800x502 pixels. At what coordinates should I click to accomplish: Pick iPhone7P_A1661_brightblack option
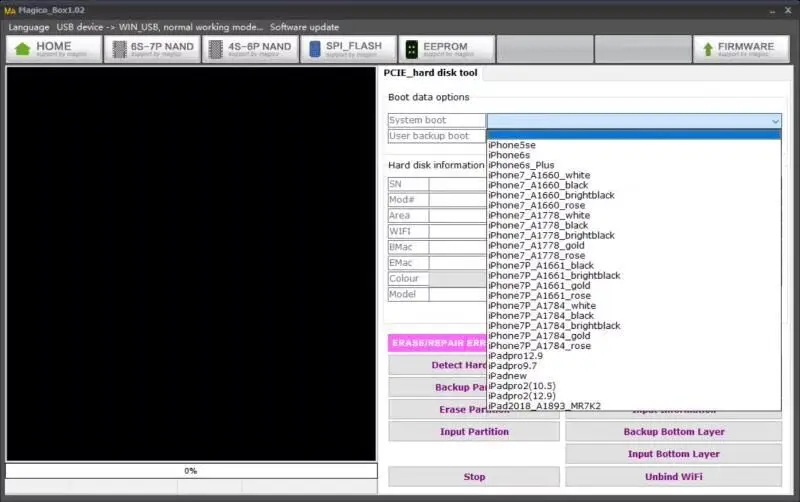[x=634, y=275]
